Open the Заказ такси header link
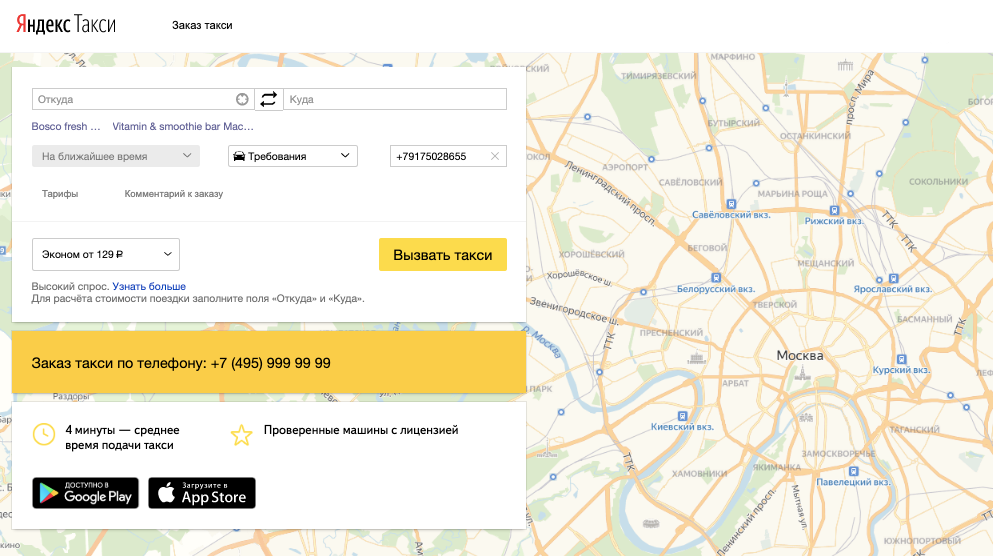 tap(202, 25)
